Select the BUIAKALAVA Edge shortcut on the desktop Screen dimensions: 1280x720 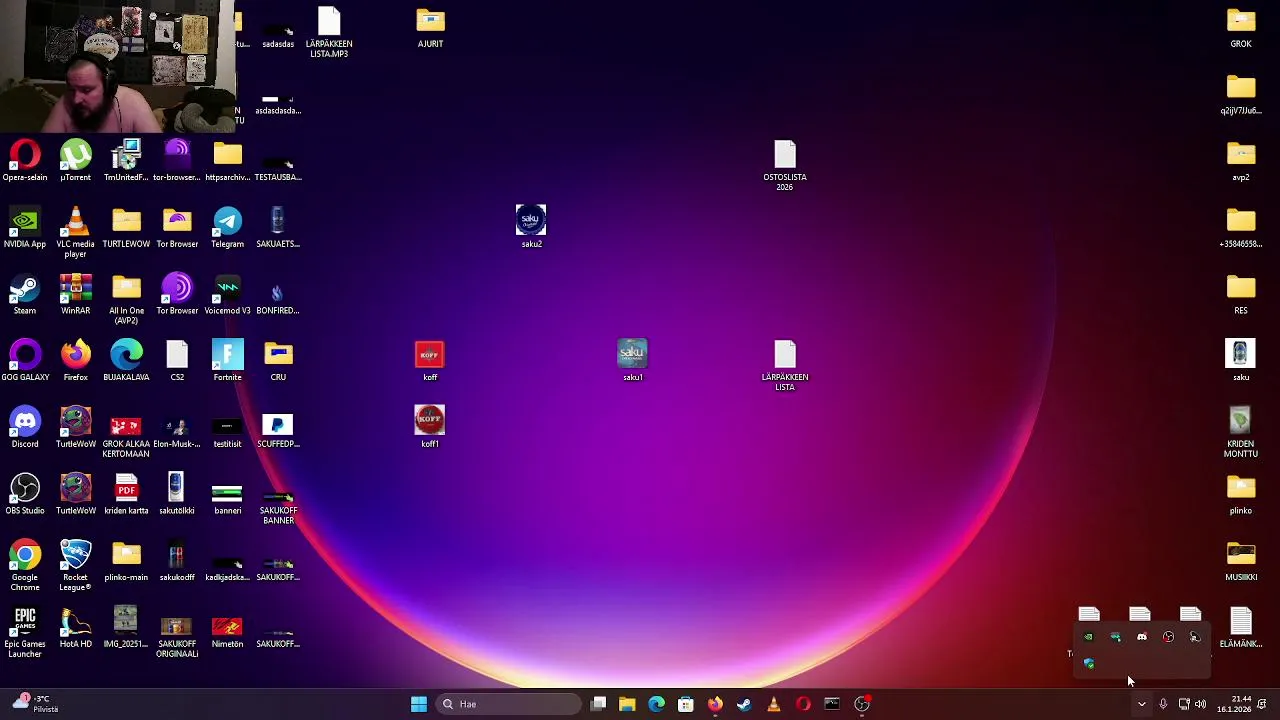(126, 362)
